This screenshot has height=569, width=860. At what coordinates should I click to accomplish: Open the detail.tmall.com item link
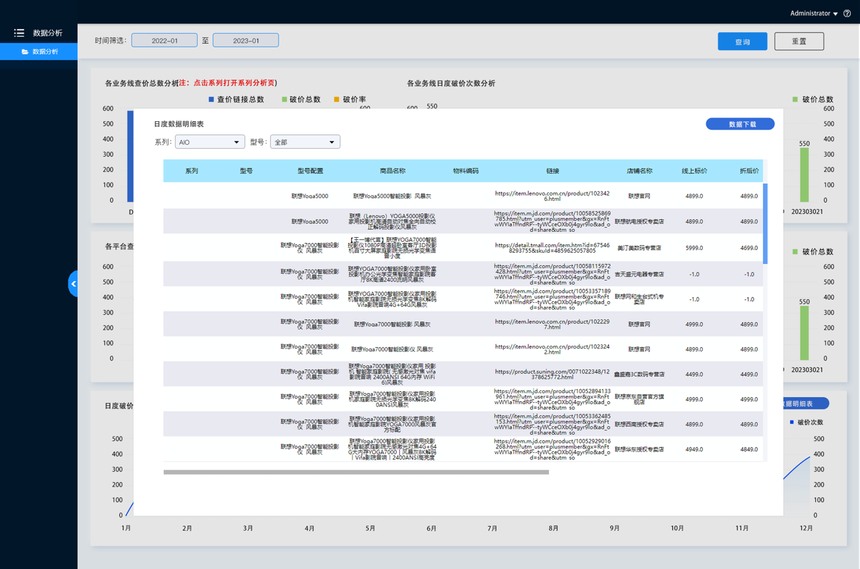coord(552,248)
